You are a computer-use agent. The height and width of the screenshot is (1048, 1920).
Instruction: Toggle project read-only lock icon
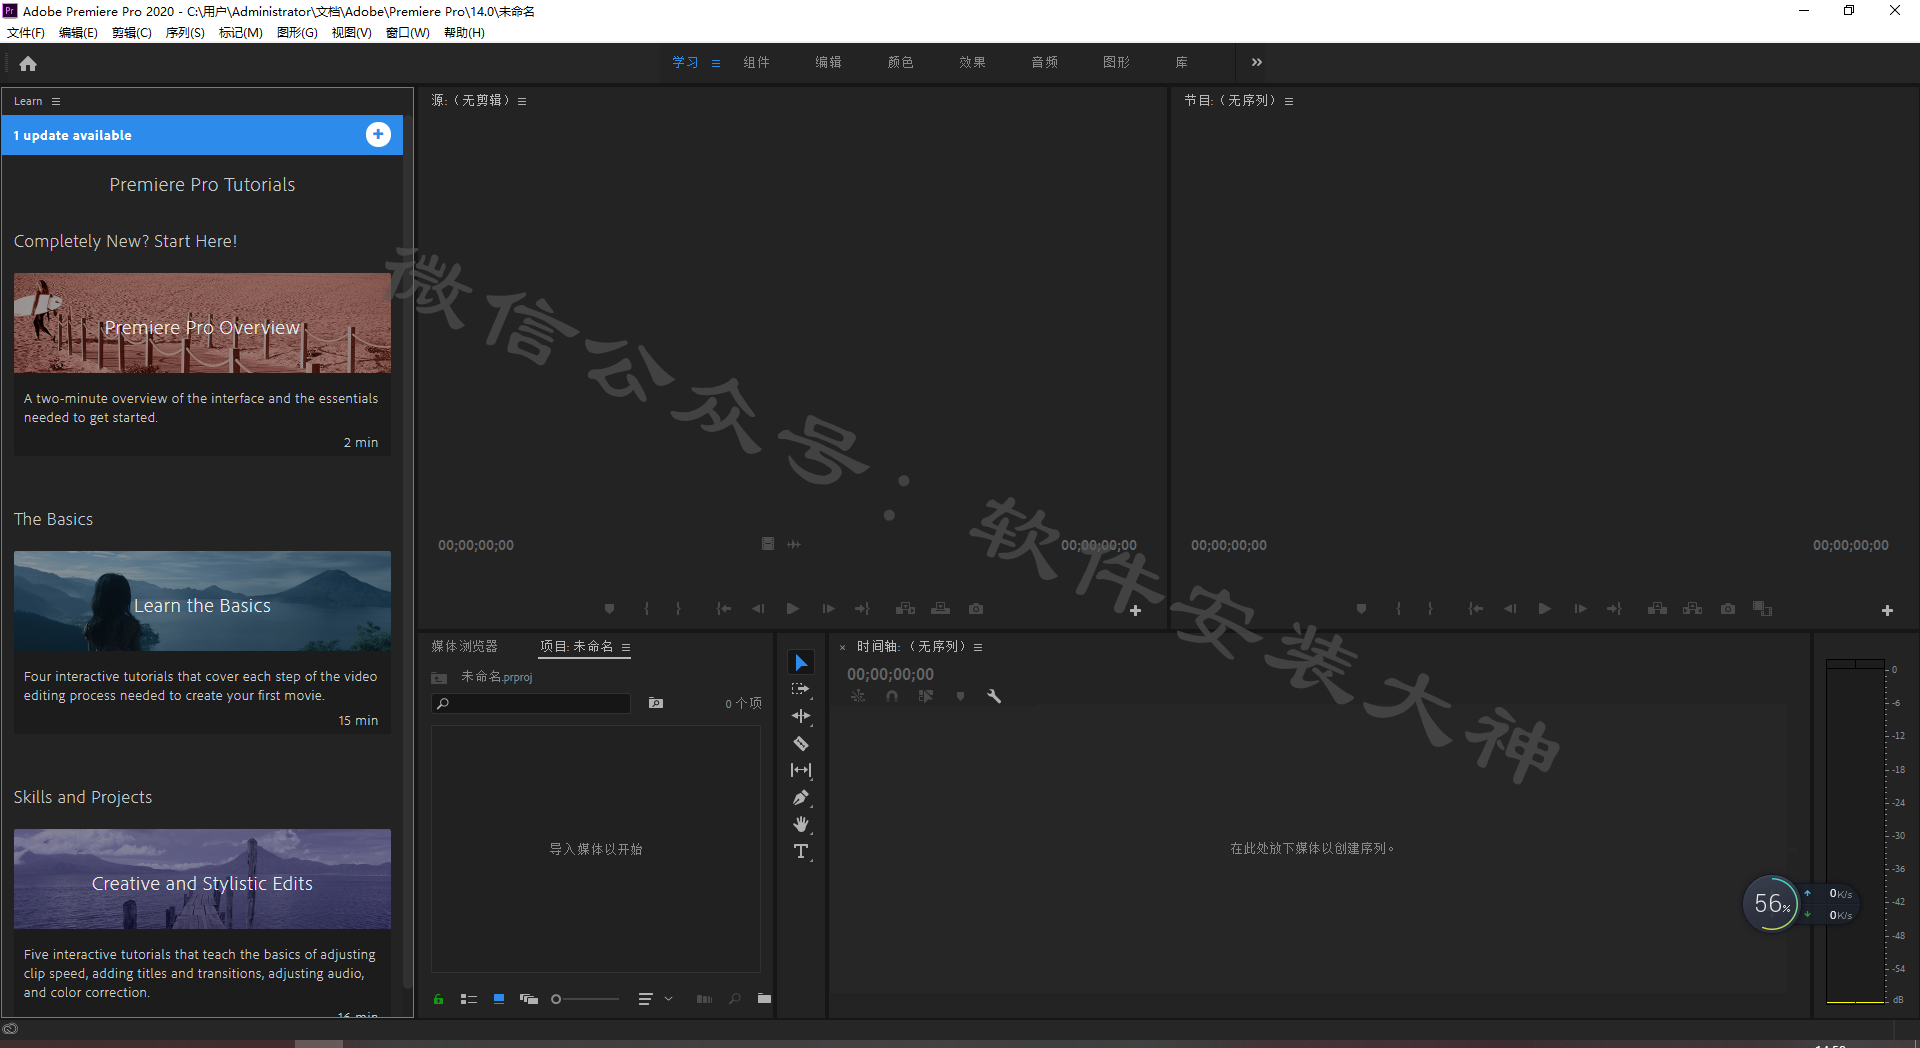pos(438,999)
